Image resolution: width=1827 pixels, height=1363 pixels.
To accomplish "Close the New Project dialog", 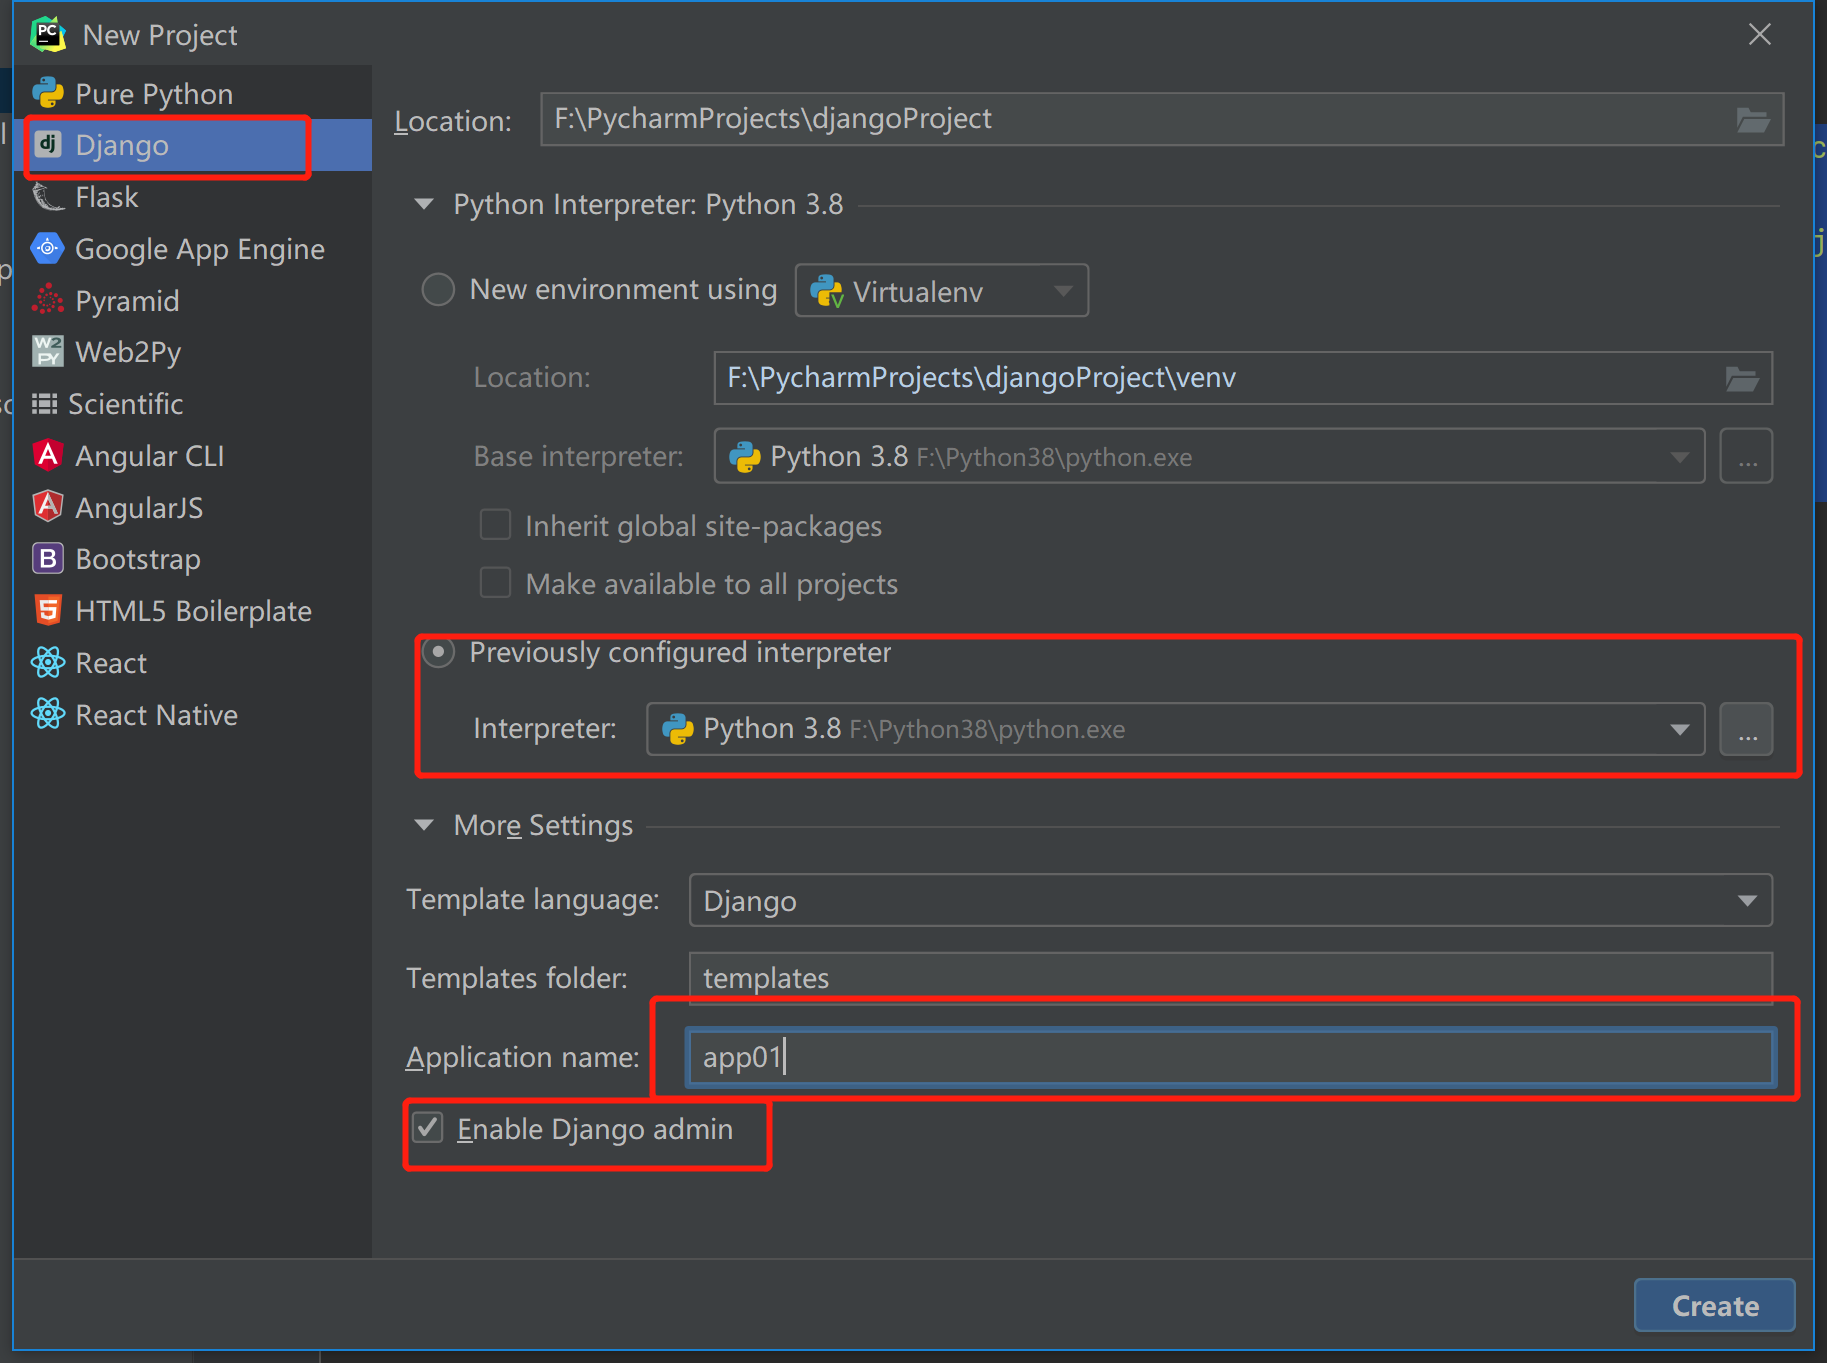I will tap(1760, 34).
